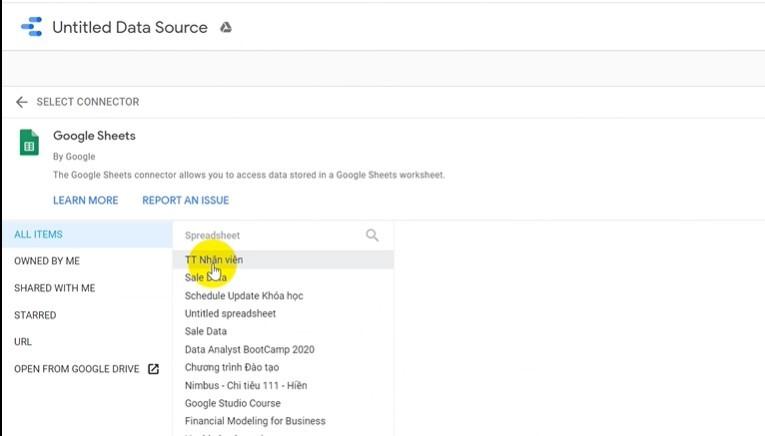Click the Data Studio logo icon
The height and width of the screenshot is (436, 765).
click(31, 27)
